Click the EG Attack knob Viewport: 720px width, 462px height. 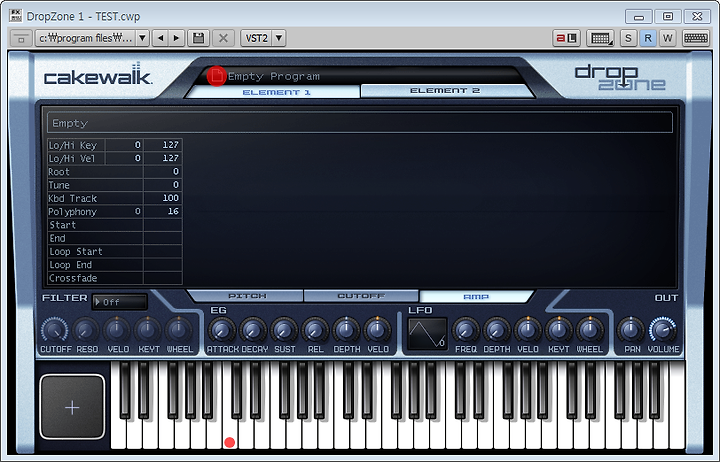pyautogui.click(x=222, y=330)
